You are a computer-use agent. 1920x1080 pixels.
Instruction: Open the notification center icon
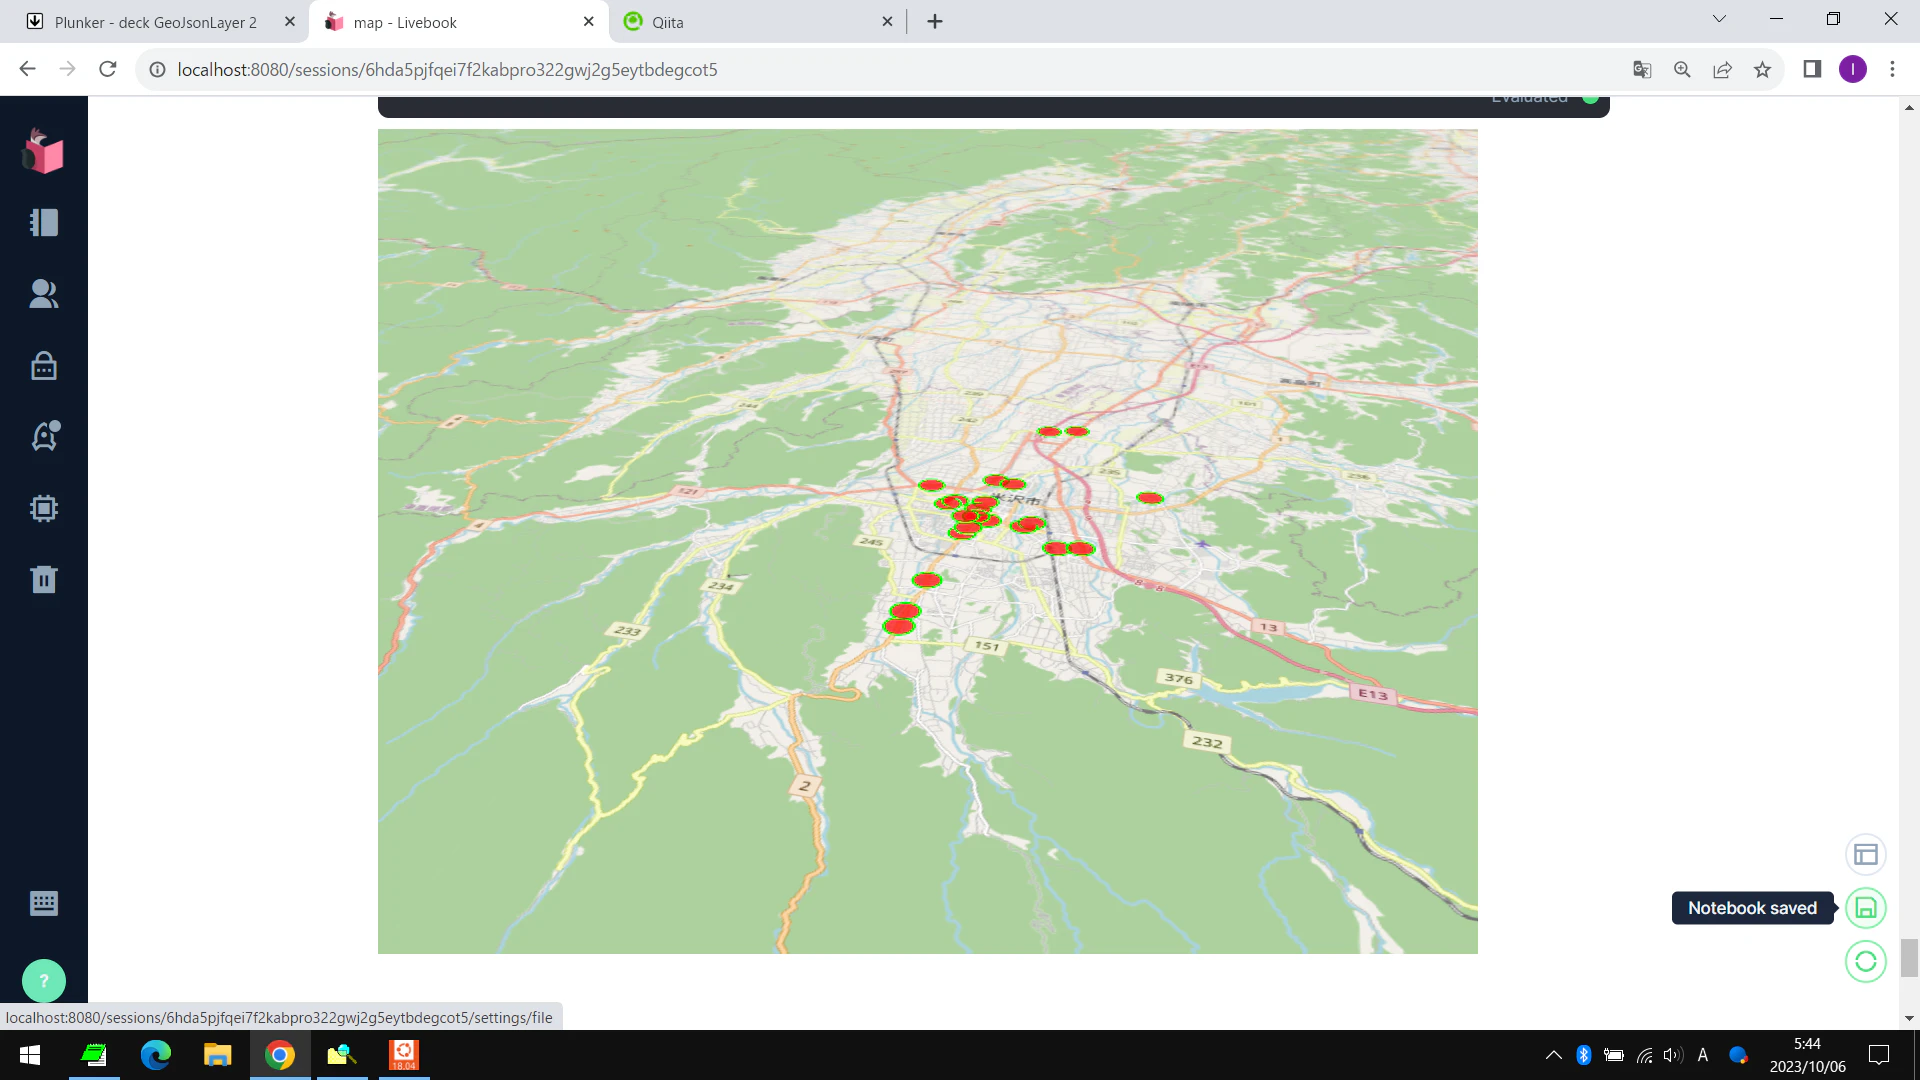1879,1055
